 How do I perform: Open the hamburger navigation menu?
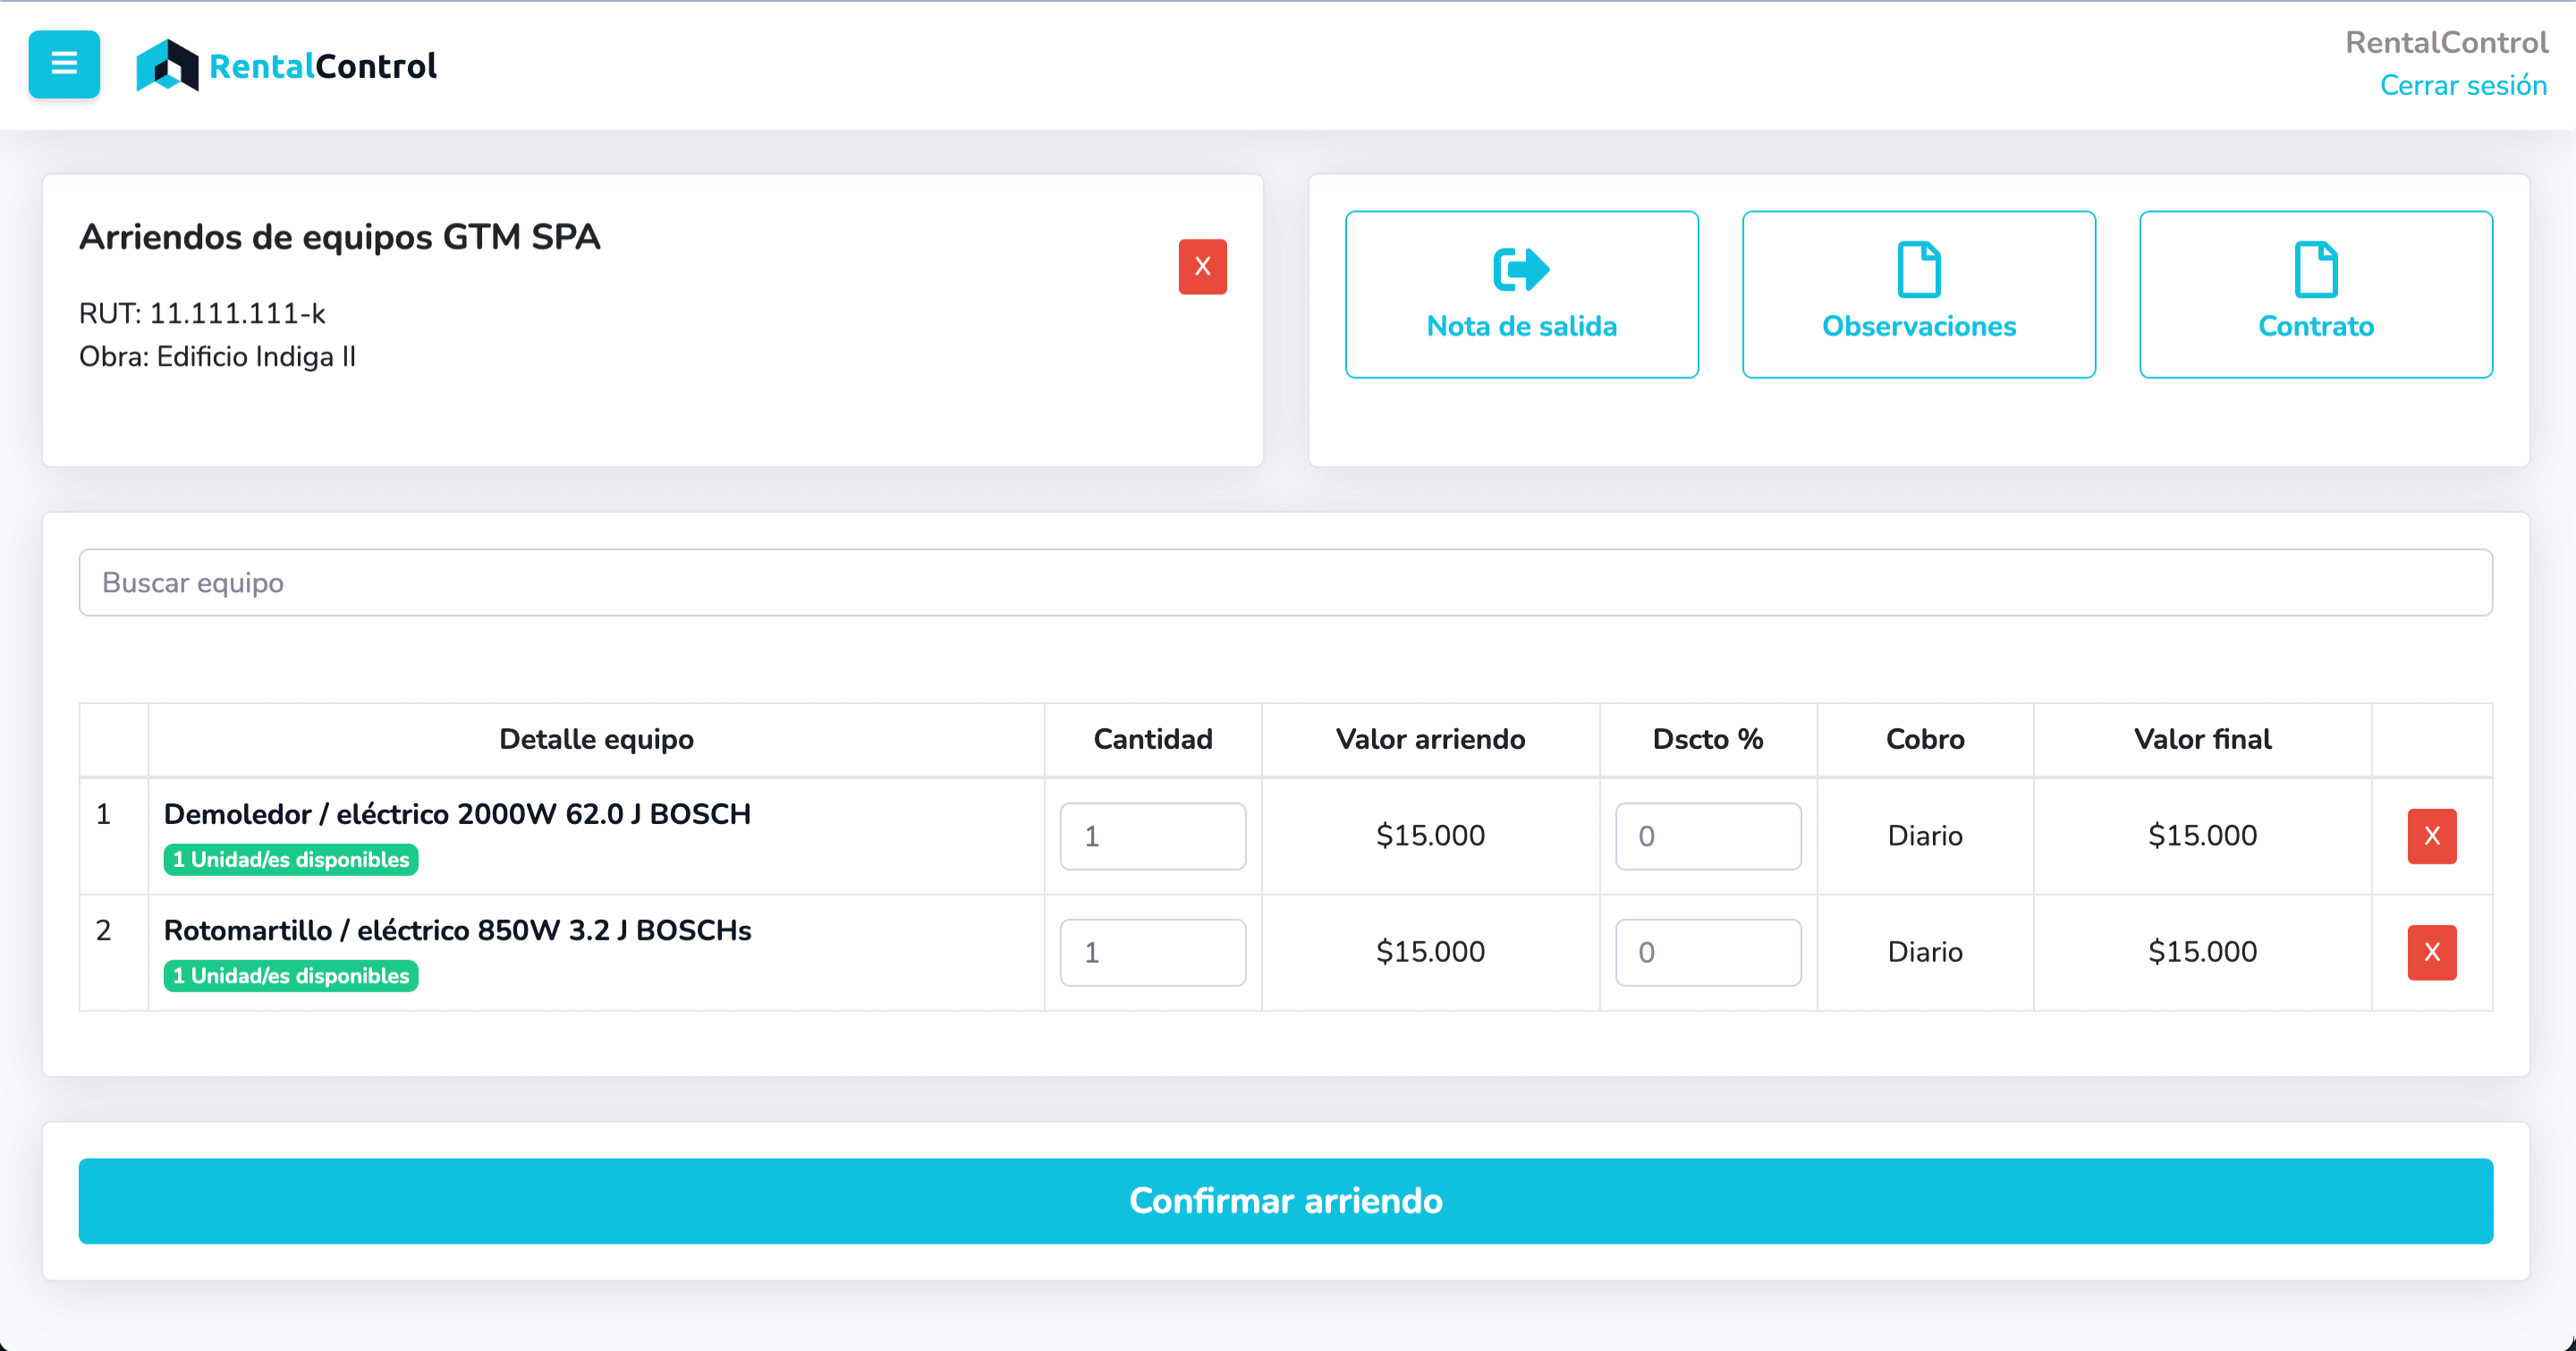point(63,64)
